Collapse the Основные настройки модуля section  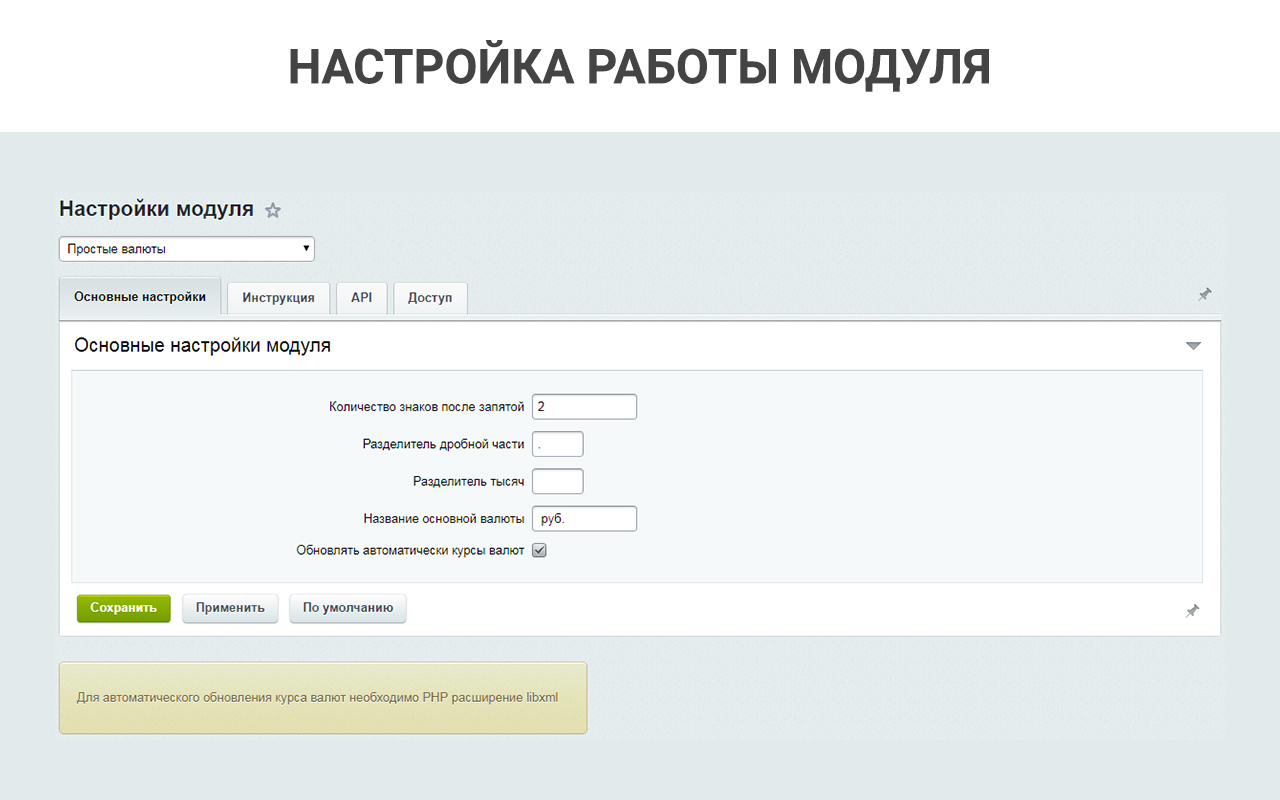tap(1192, 346)
